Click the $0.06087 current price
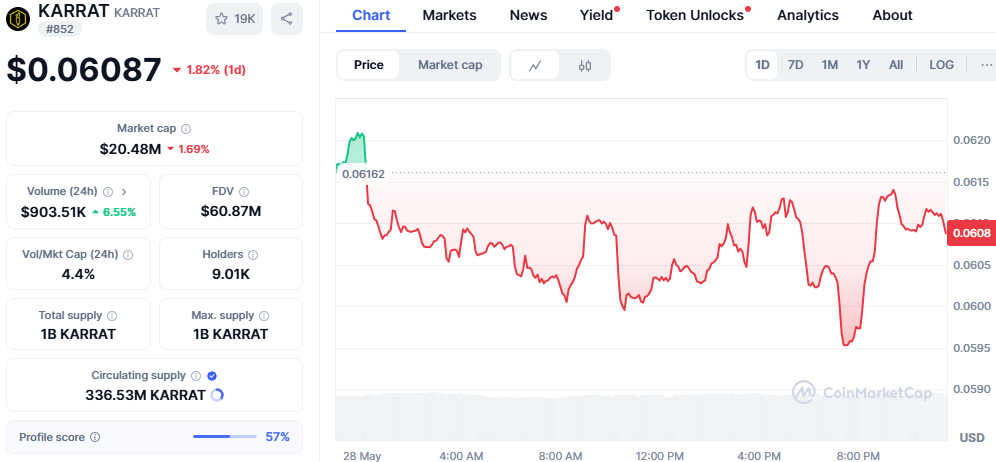 (84, 69)
